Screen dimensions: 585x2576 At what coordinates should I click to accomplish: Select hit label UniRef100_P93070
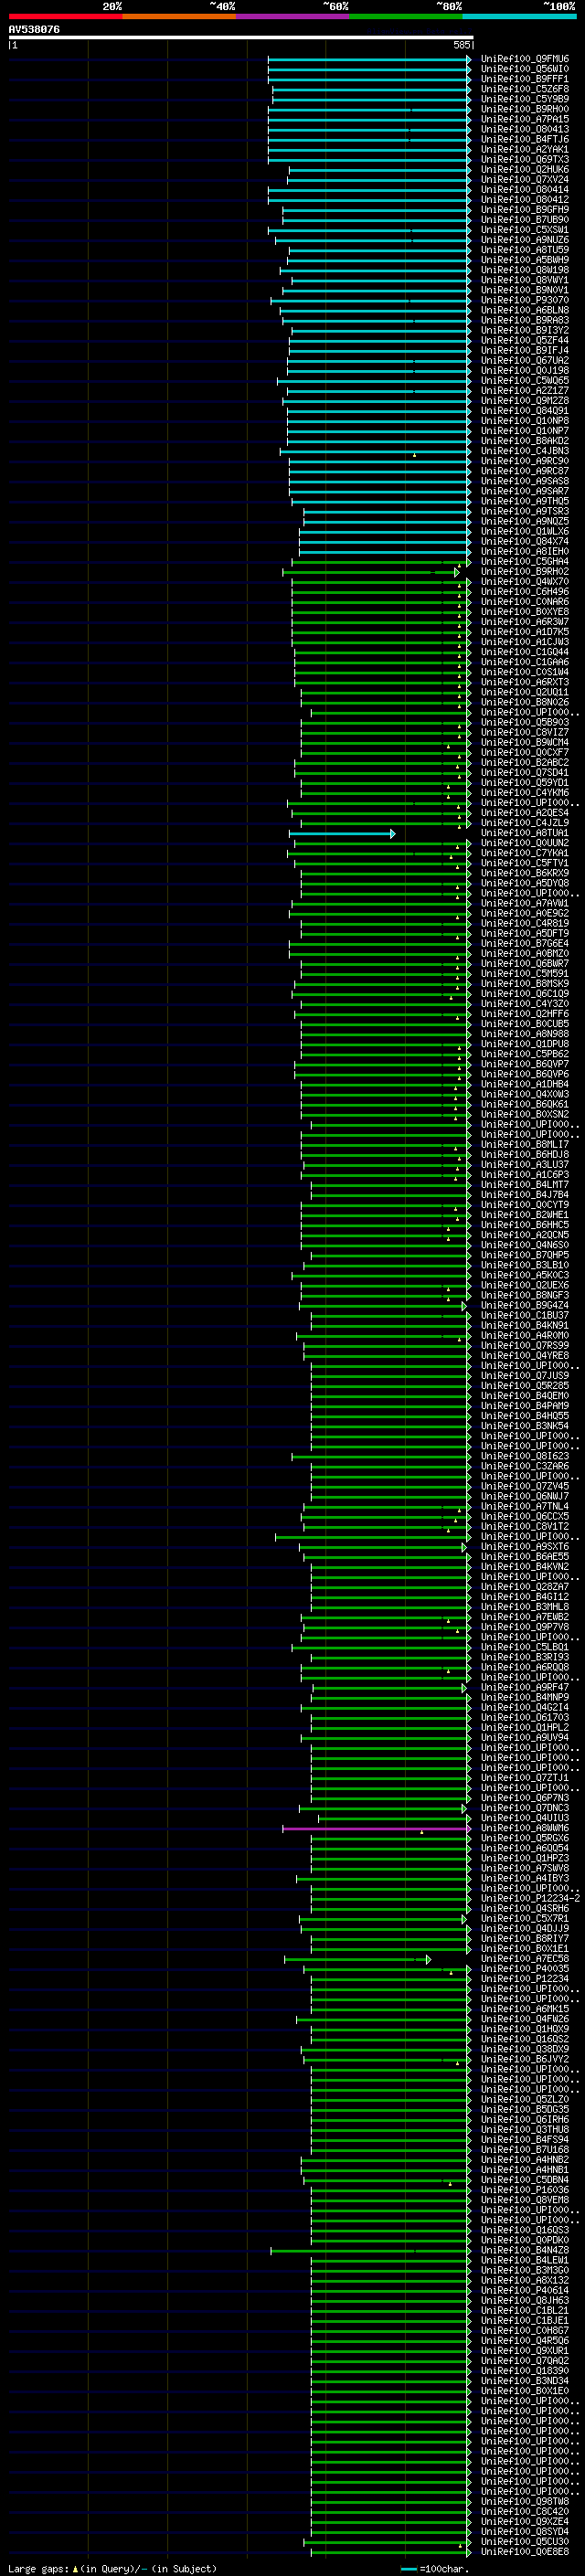[x=524, y=300]
